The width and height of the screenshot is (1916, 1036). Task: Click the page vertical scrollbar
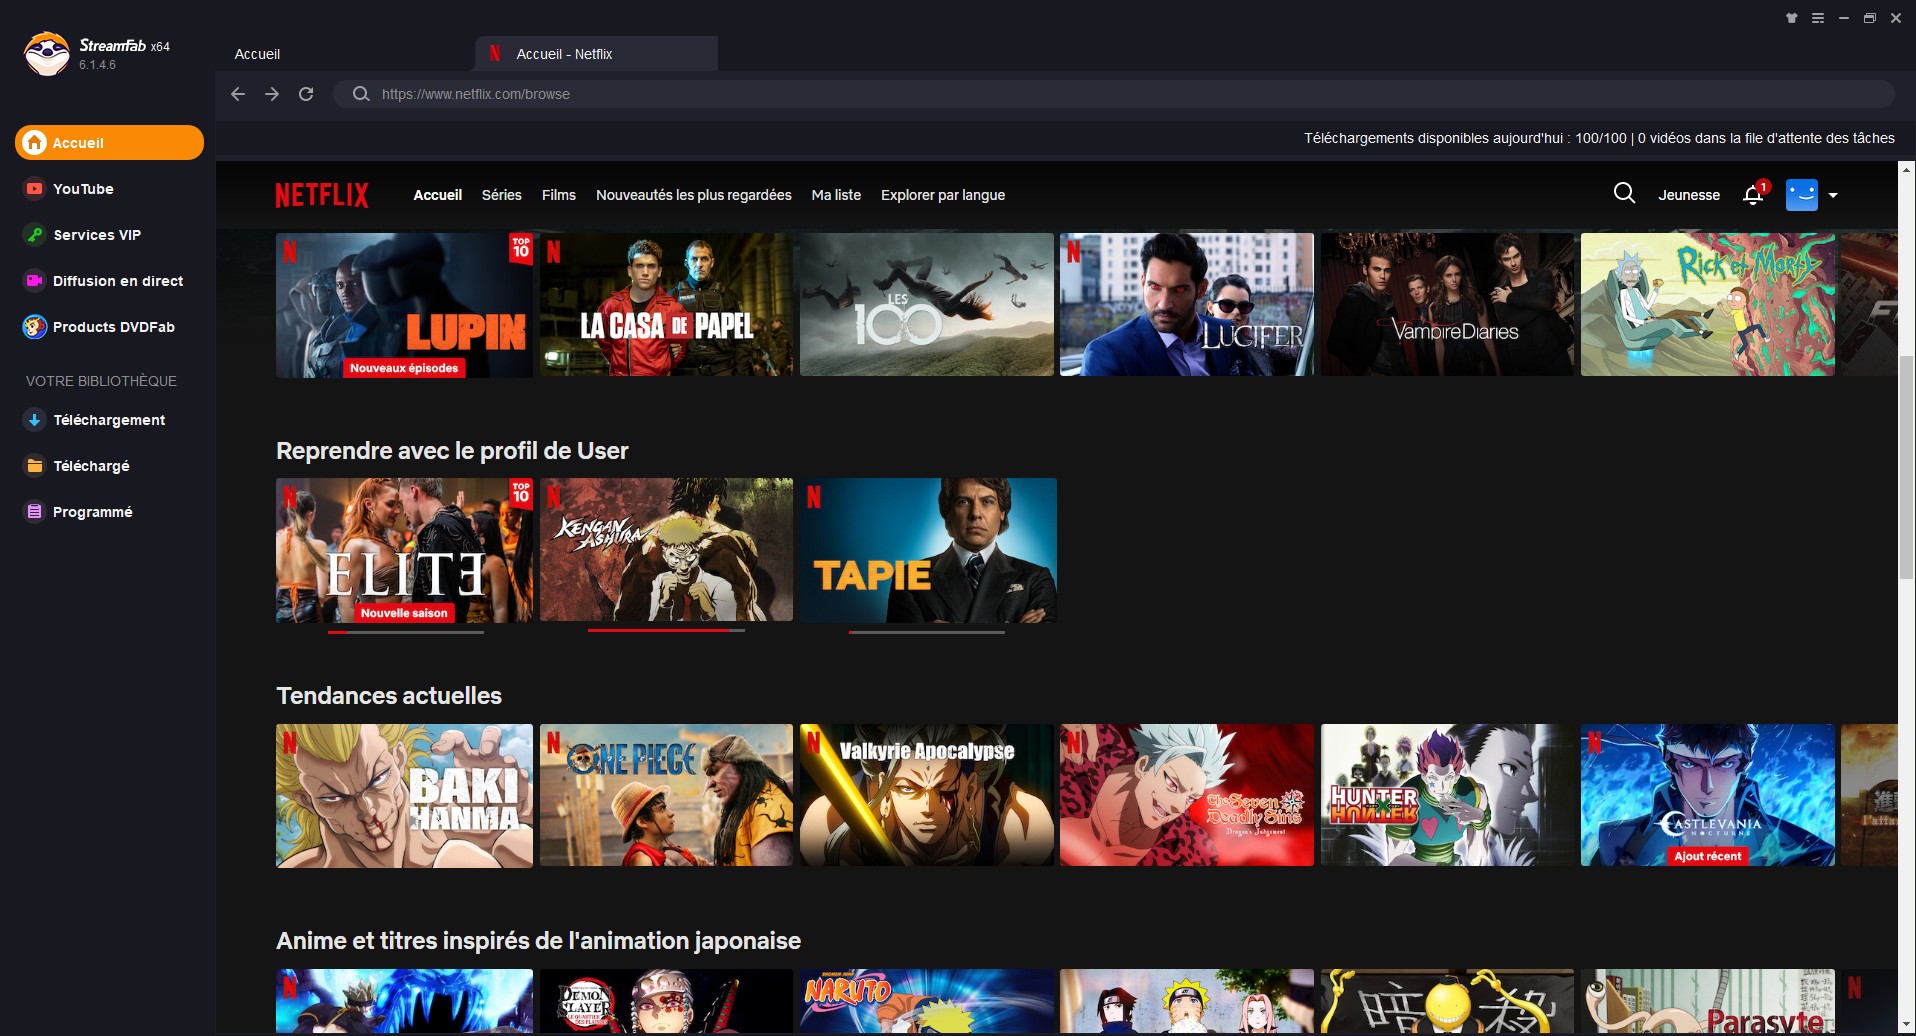click(x=1906, y=467)
